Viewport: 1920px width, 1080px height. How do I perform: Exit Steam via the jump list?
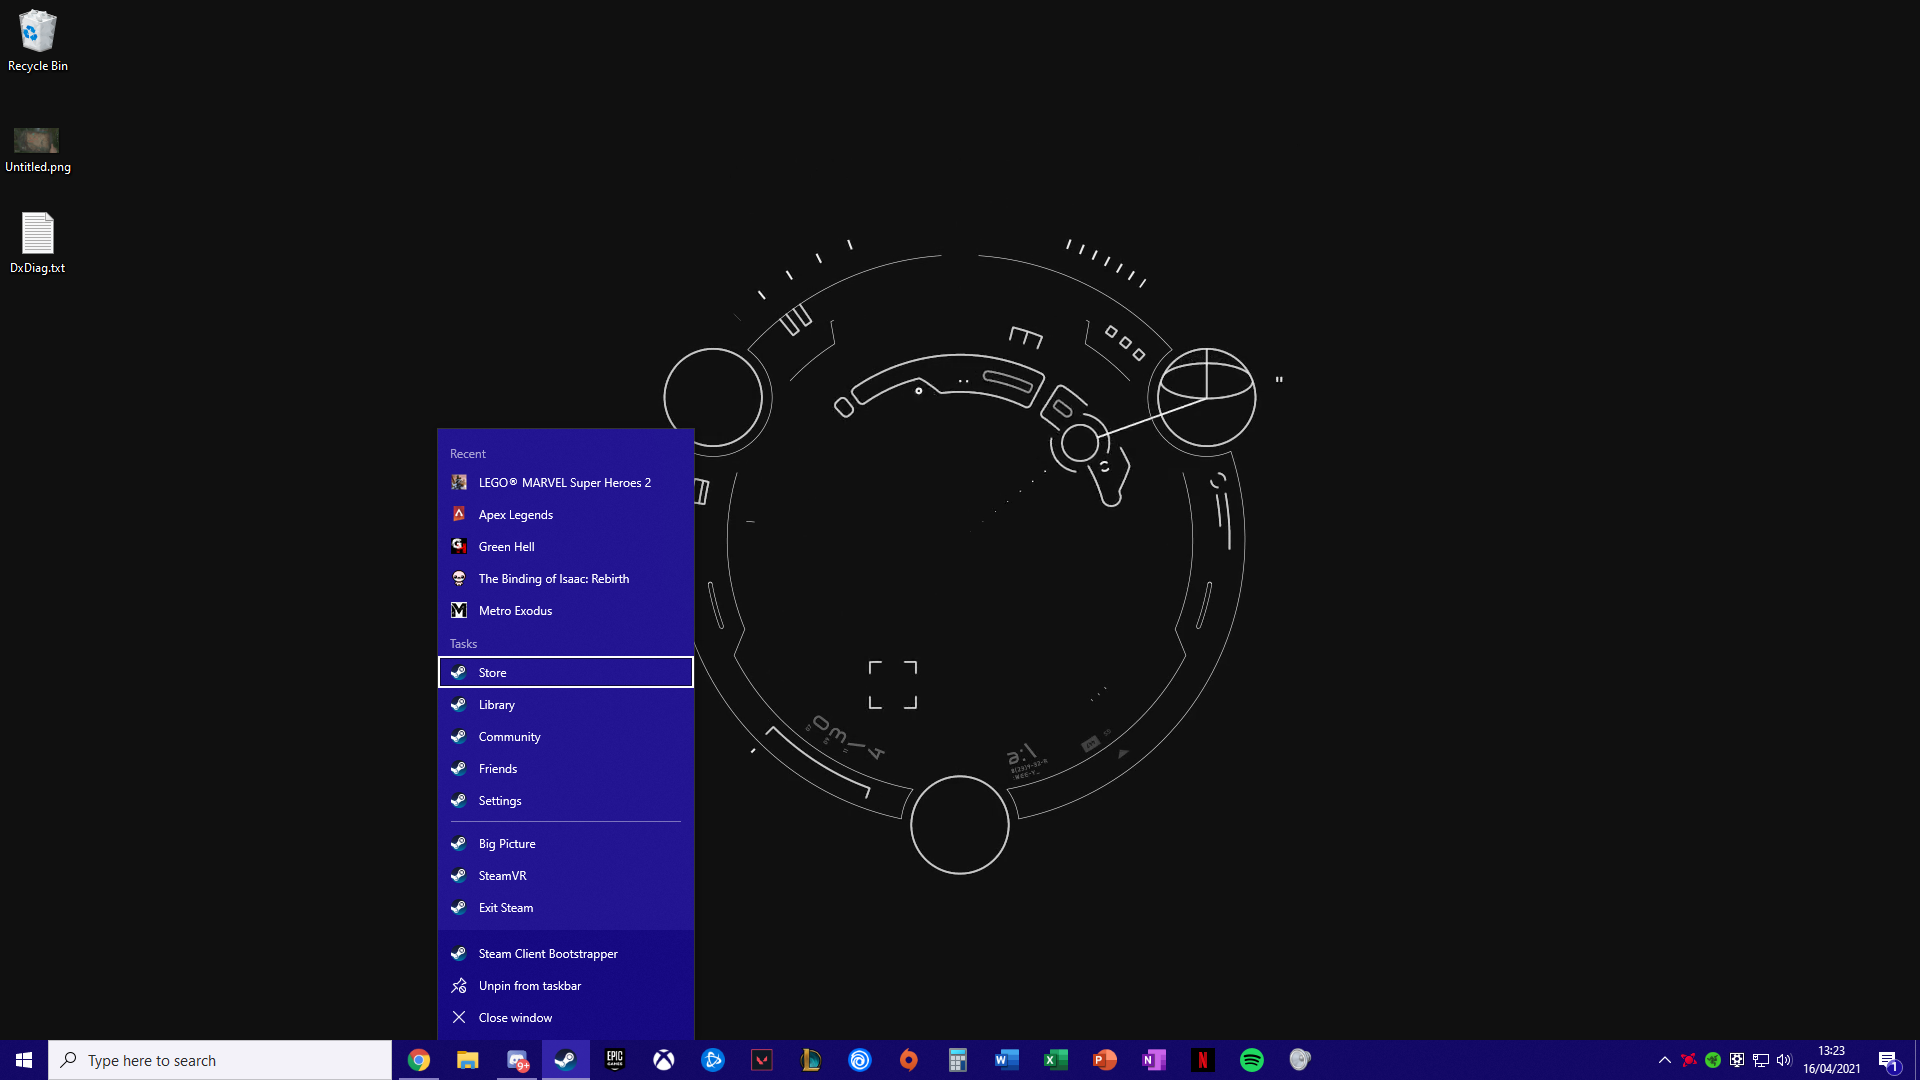506,907
